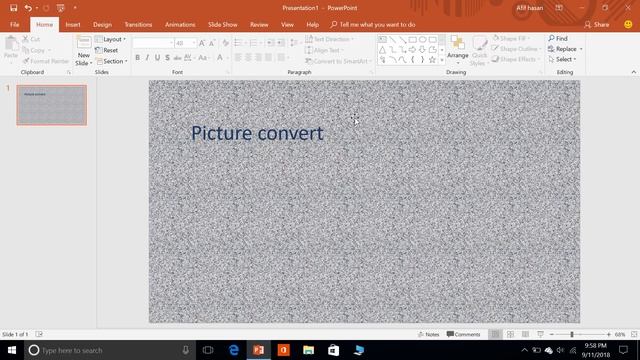Switch to Normal view
Screen dimensions: 640x360
495,334
